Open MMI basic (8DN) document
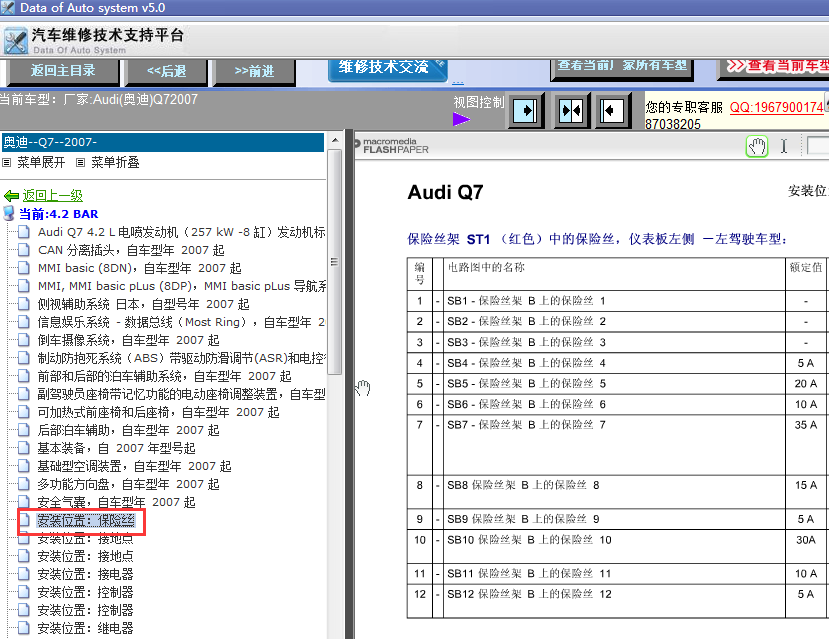Screen dimensions: 829x639 [140, 268]
